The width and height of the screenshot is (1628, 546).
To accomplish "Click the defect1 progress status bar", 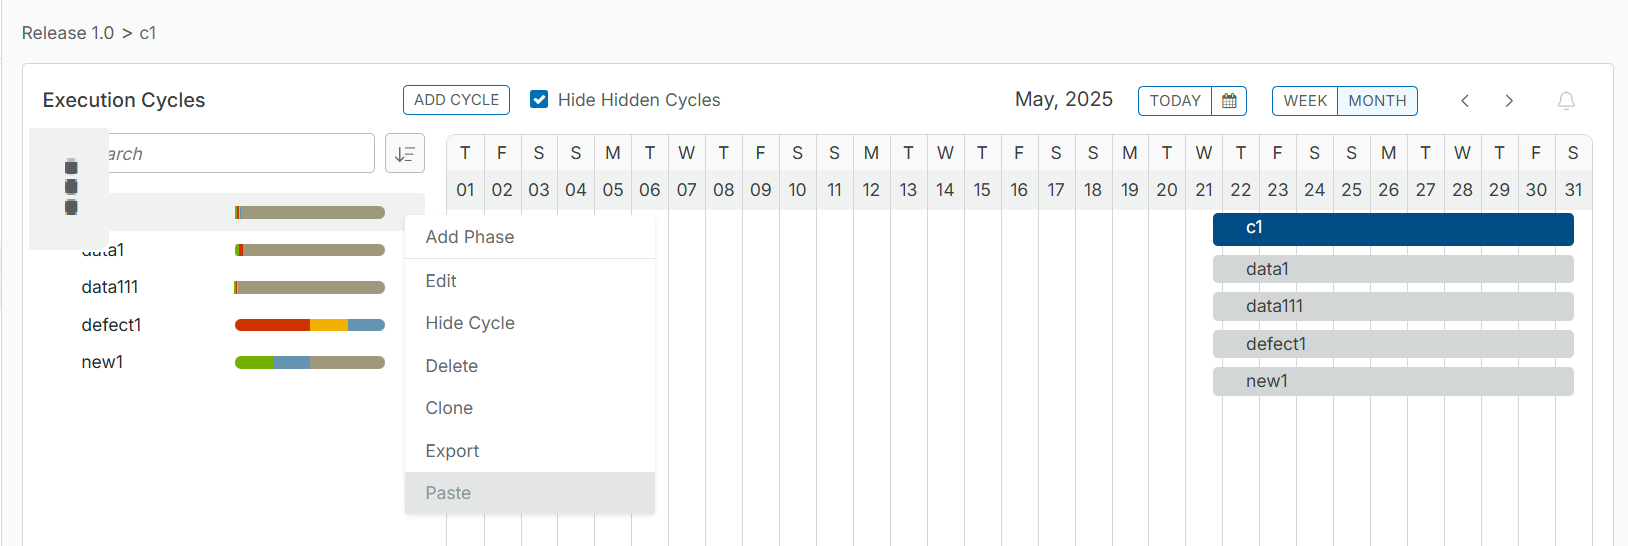I will [x=310, y=325].
